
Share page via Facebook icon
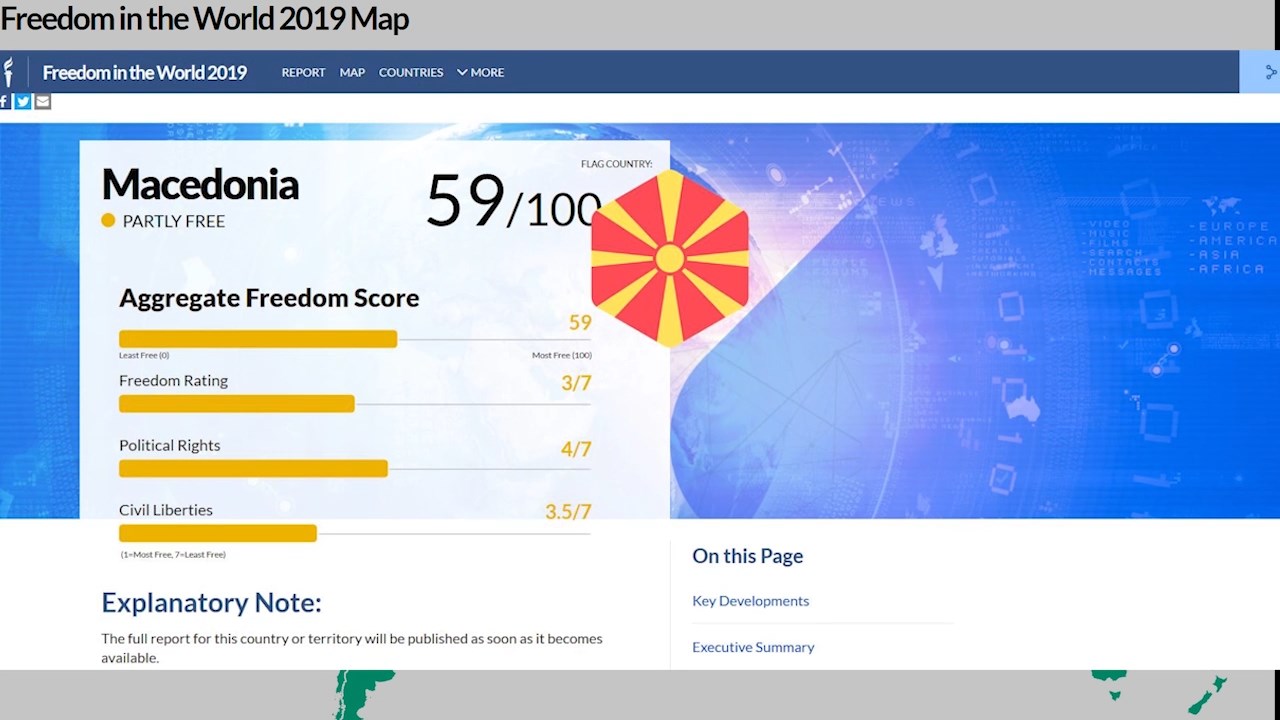pyautogui.click(x=5, y=101)
